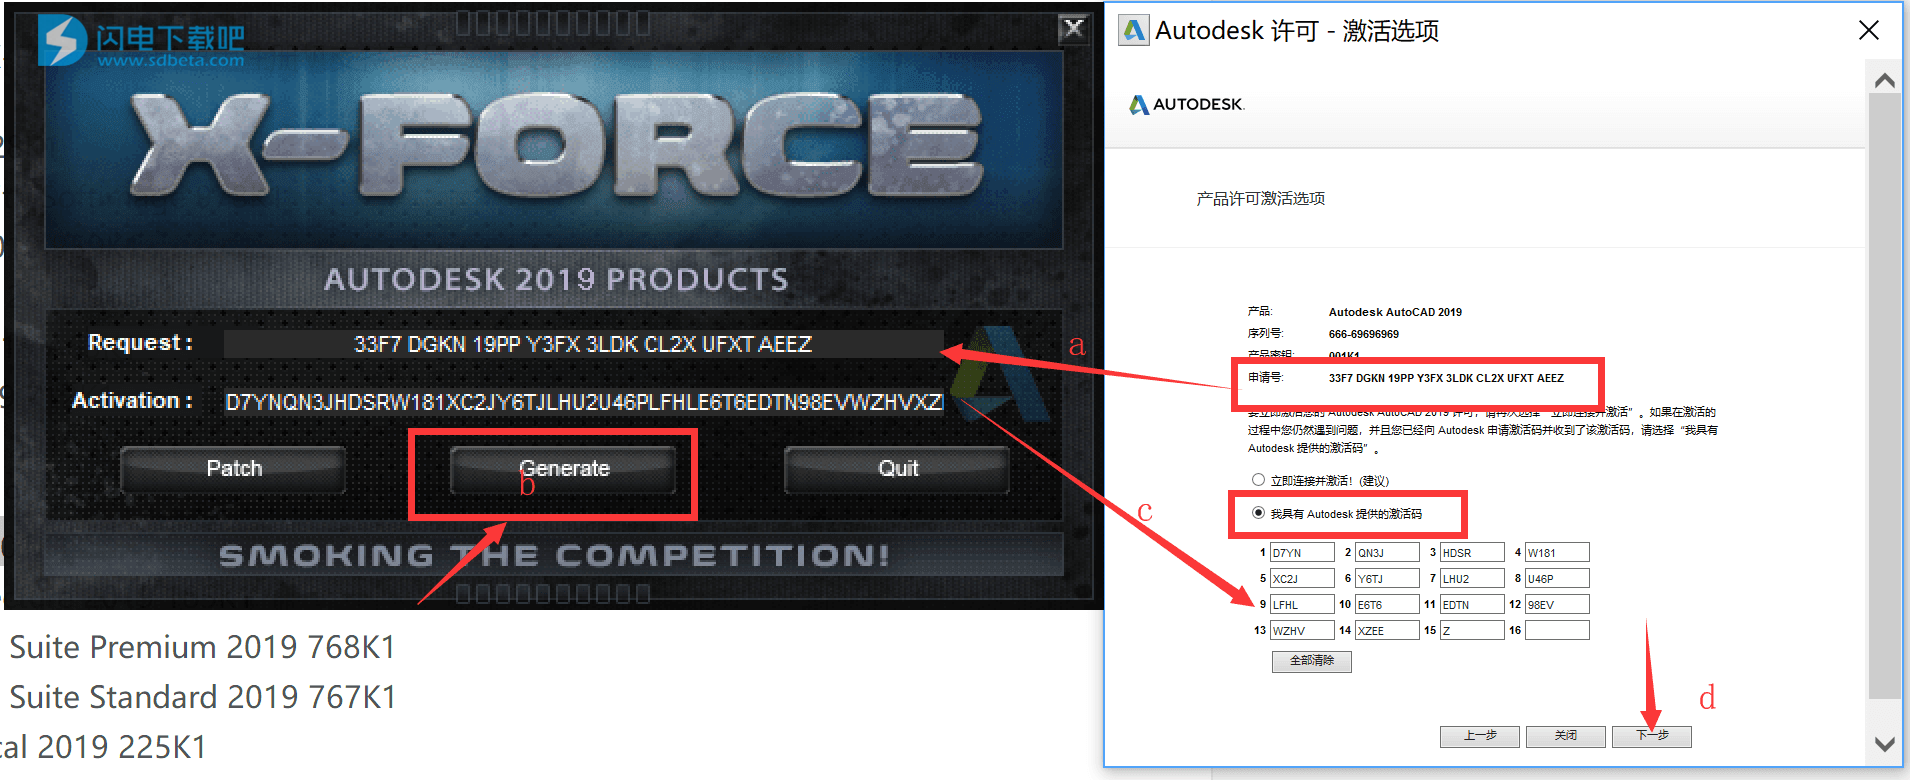
Task: Click the Autodesk logo in dialog header
Action: (x=1186, y=104)
